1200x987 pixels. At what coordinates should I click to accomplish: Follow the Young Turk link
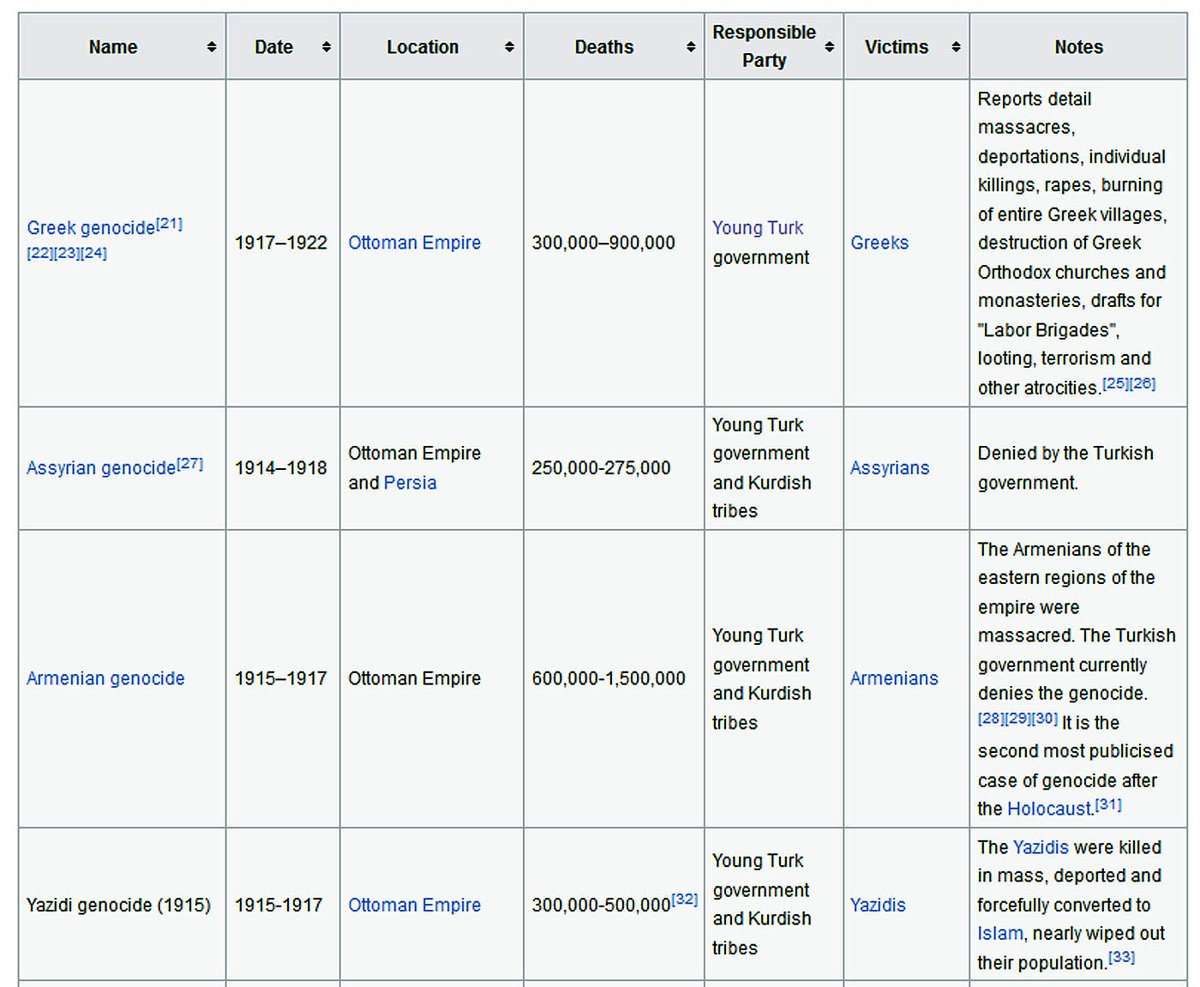point(758,228)
